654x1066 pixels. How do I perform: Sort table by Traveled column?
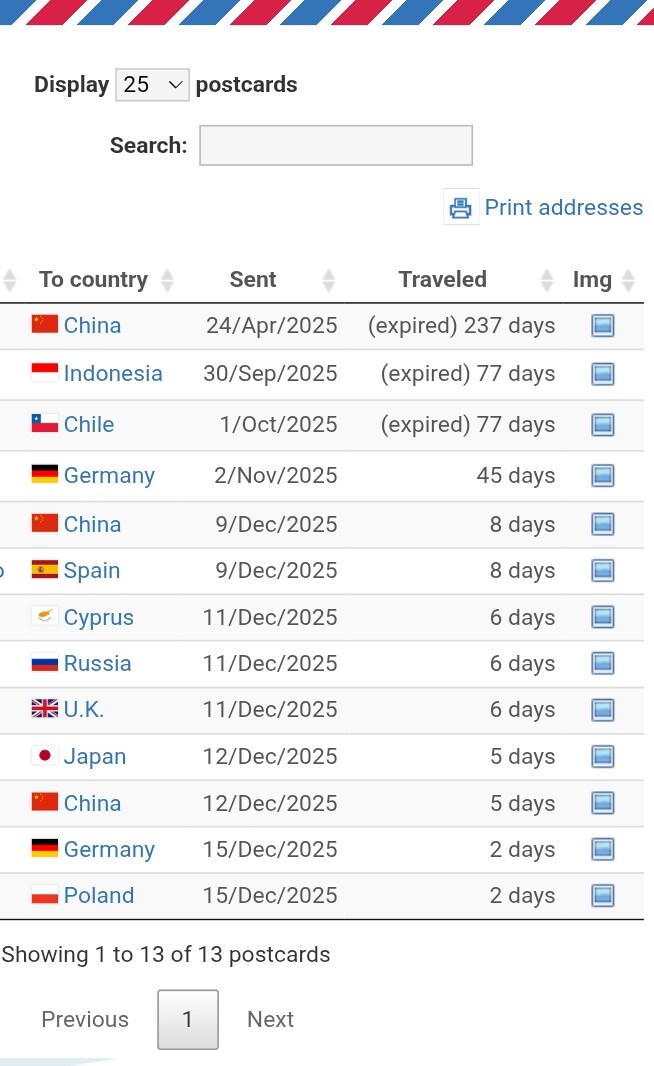443,280
